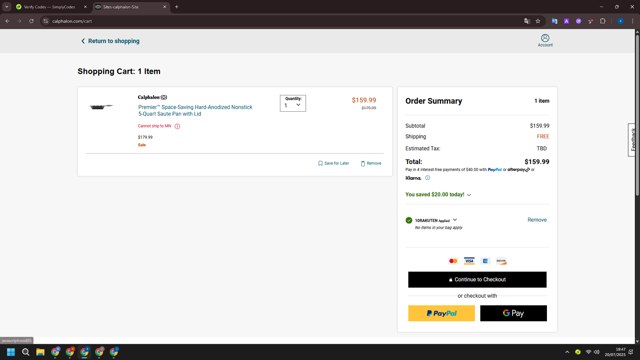Viewport: 640px width, 360px height.
Task: Open File Explorer from the taskbar
Action: (x=40, y=352)
